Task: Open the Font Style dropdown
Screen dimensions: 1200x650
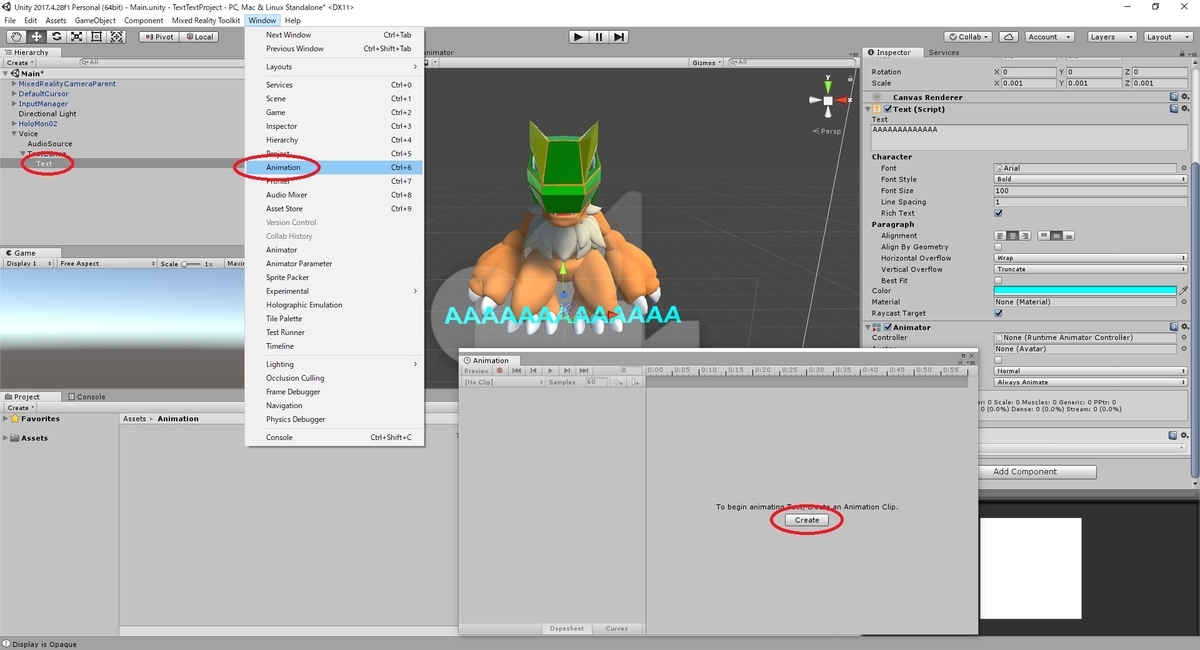Action: [1090, 179]
